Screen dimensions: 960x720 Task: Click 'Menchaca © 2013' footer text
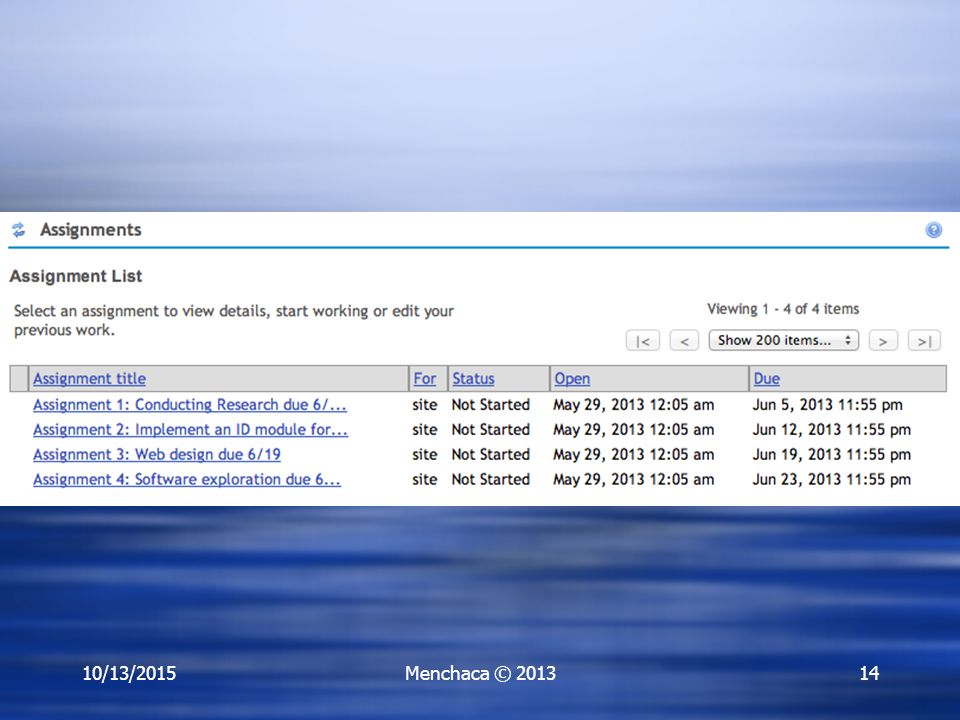[480, 673]
